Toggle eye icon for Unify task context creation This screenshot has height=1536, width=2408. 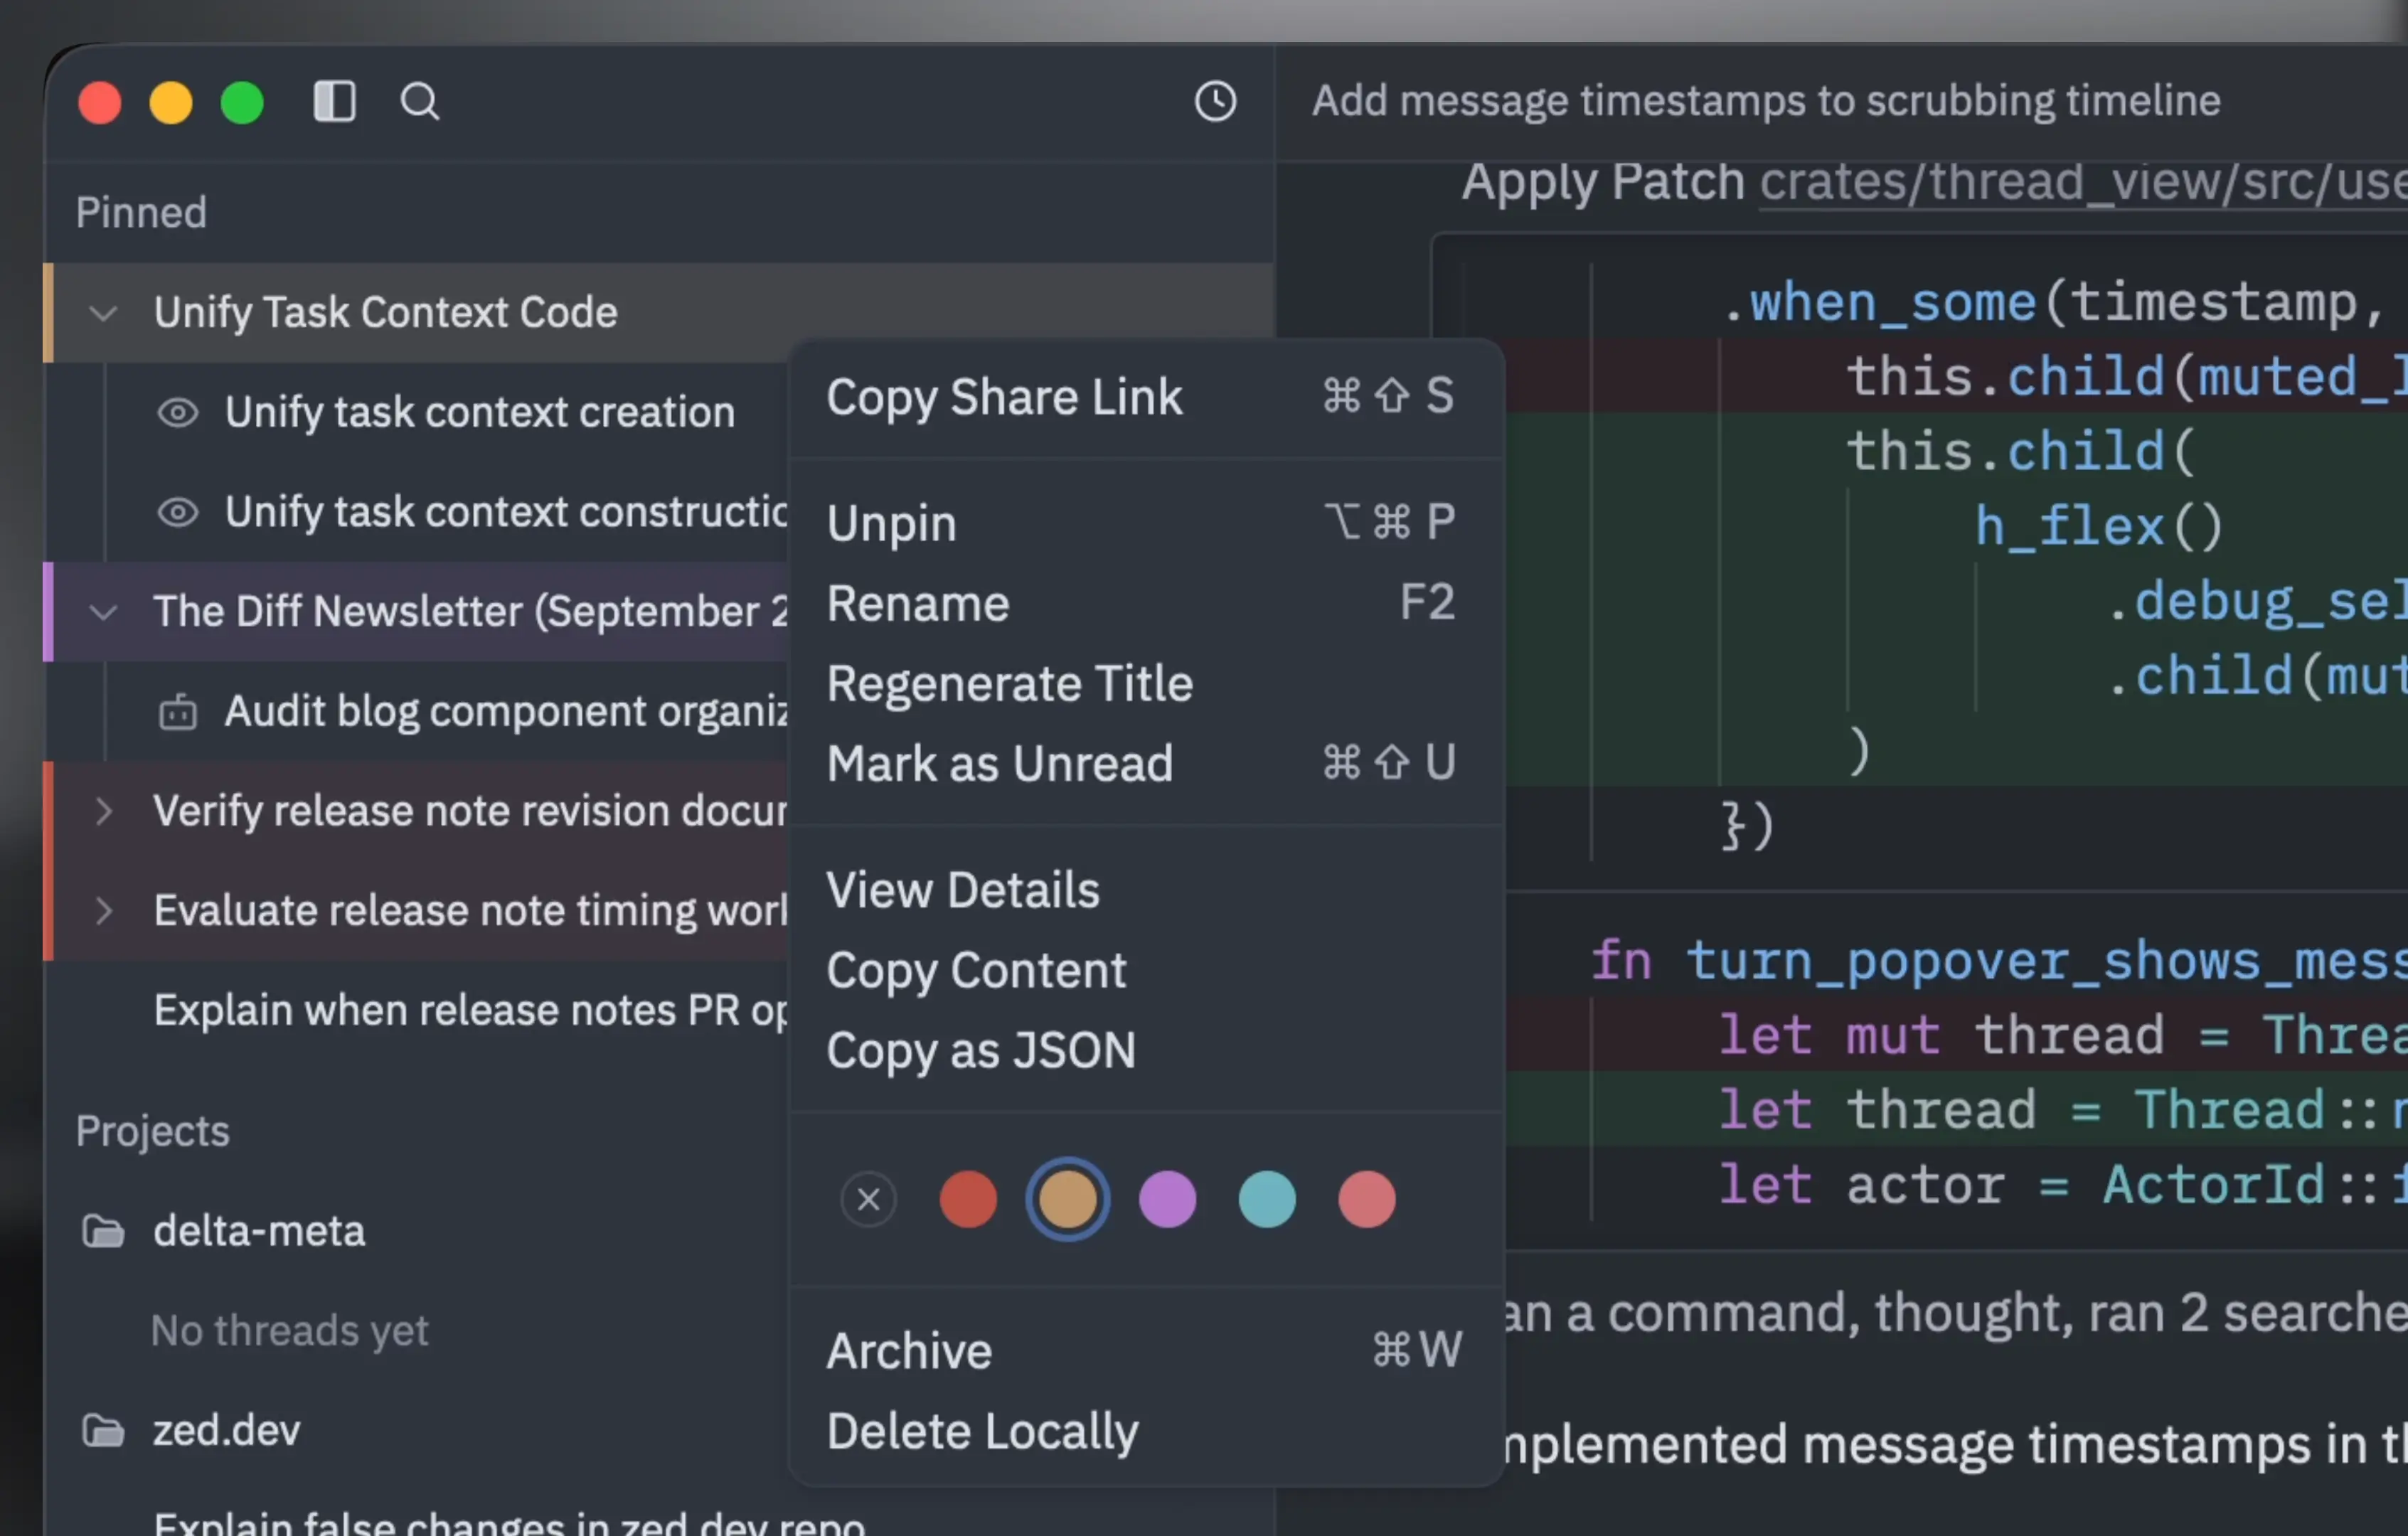click(178, 413)
